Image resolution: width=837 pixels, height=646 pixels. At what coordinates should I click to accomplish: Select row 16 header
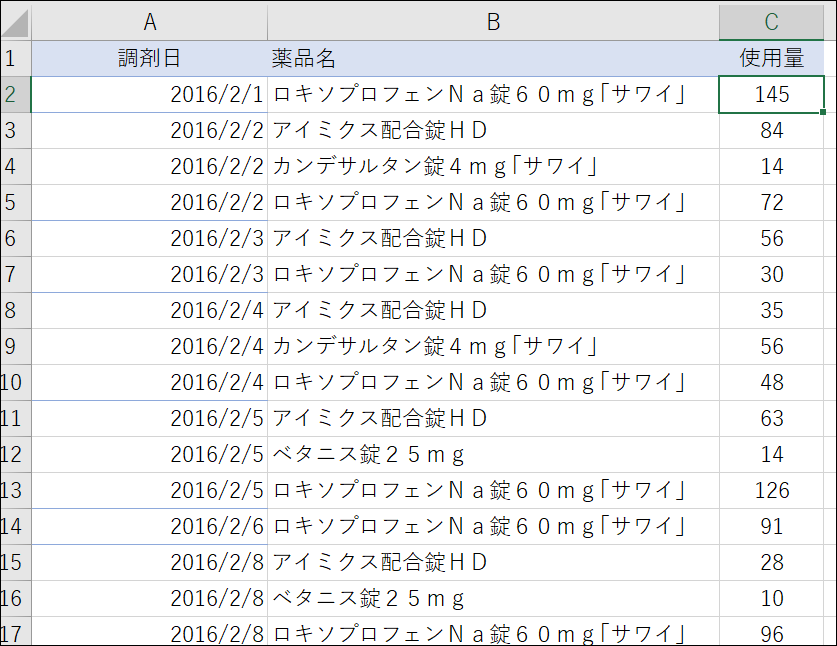(x=15, y=598)
